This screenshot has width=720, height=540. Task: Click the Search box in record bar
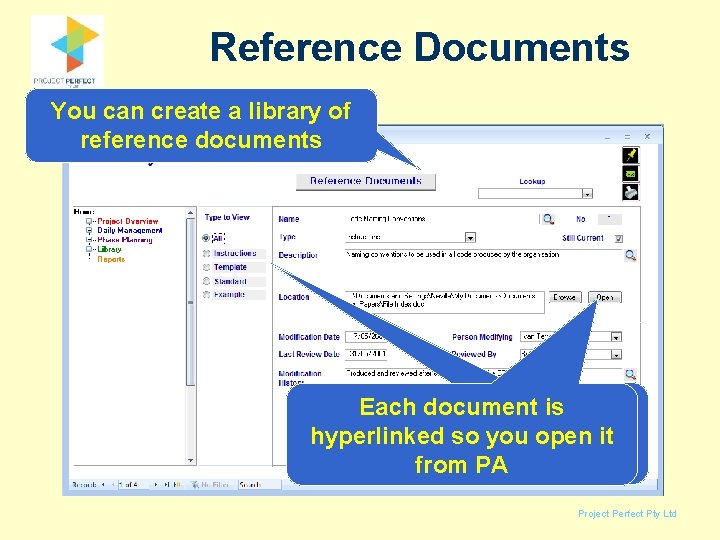259,484
